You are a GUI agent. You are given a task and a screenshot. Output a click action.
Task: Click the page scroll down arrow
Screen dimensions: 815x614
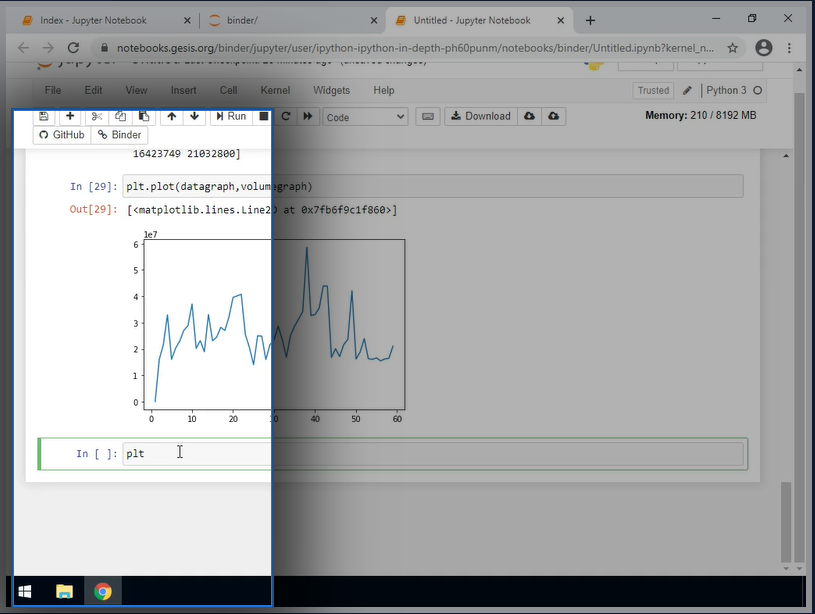point(799,569)
